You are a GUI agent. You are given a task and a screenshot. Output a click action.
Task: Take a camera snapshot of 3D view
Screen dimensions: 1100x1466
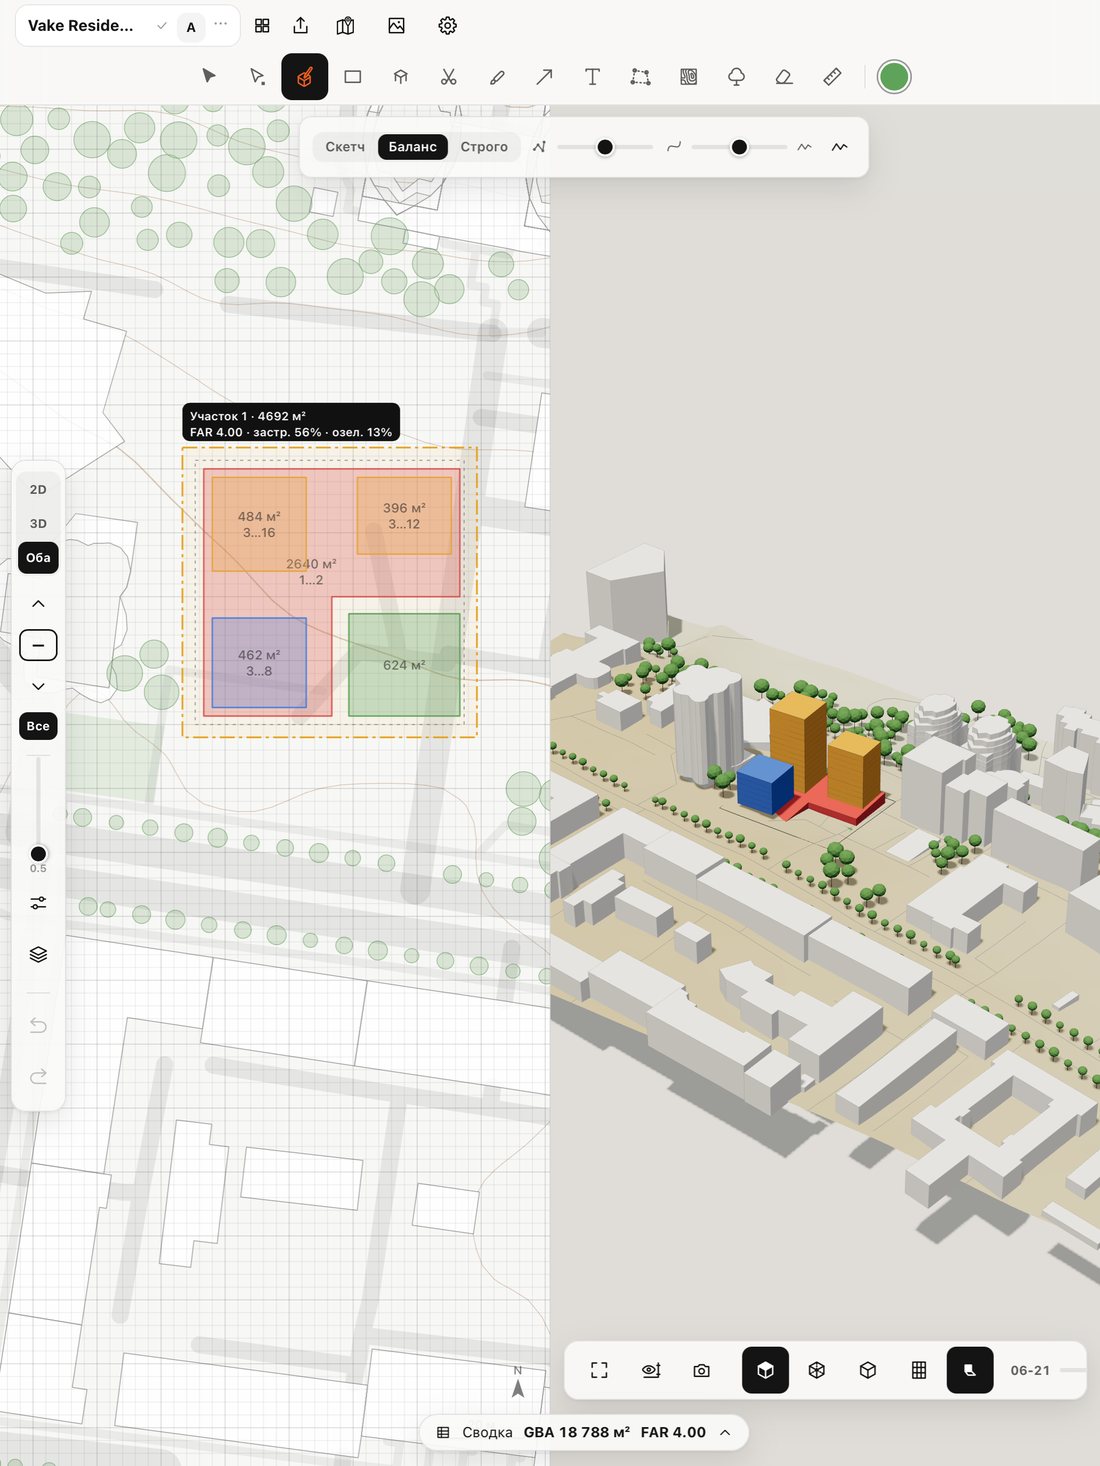click(x=702, y=1370)
